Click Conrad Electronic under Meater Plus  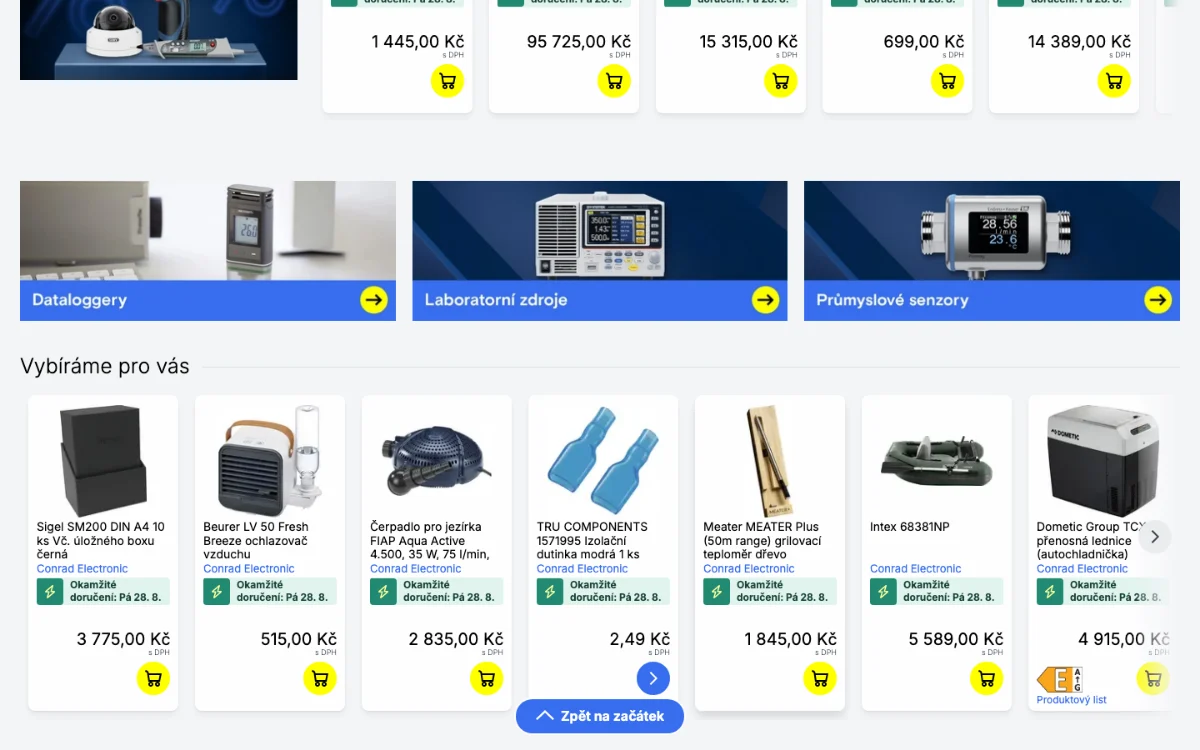(x=749, y=569)
